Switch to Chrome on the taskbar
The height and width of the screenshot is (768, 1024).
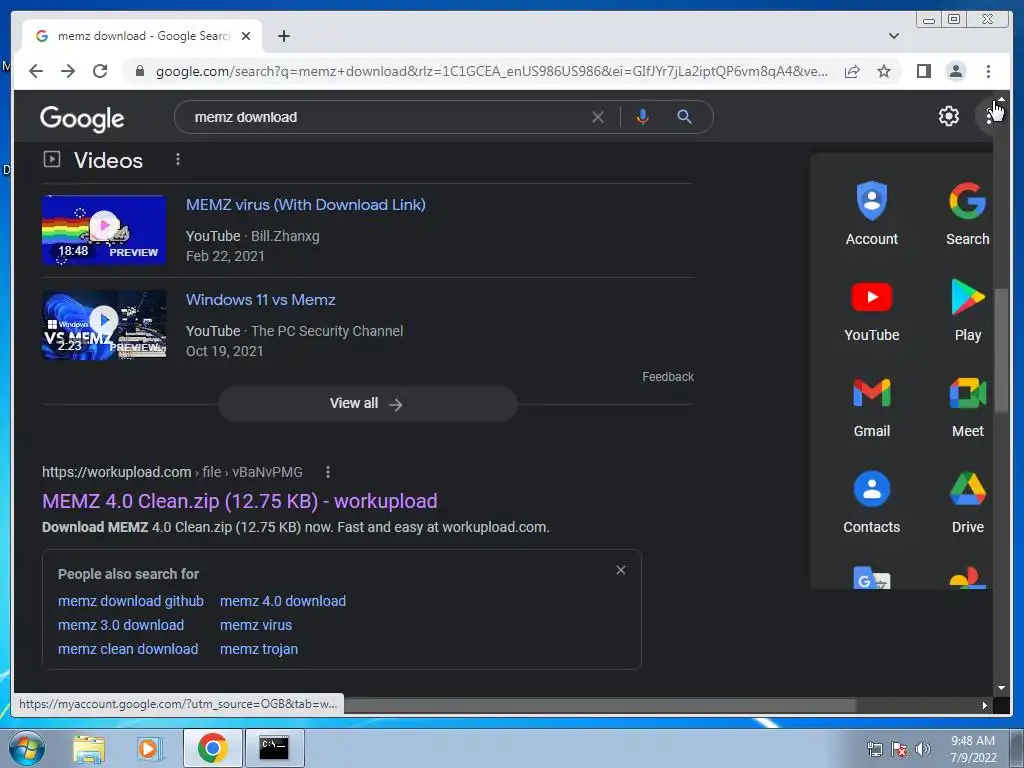click(212, 748)
